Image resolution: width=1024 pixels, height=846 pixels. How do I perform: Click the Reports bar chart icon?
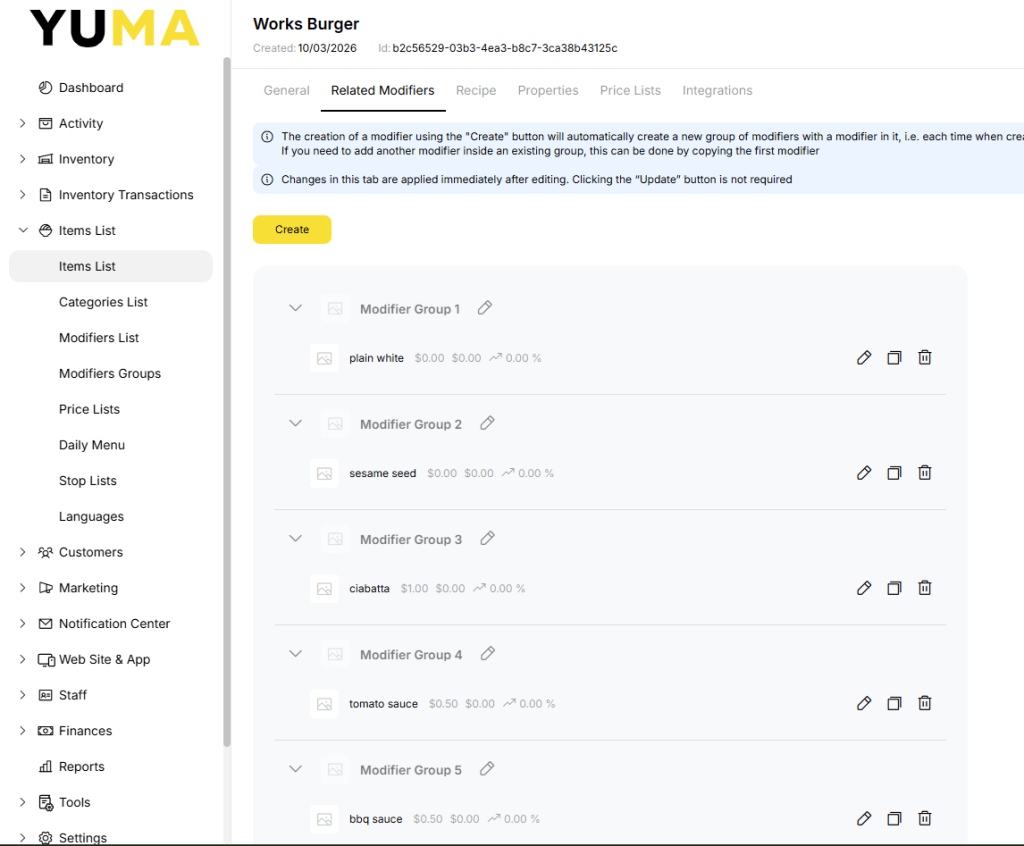coord(45,766)
